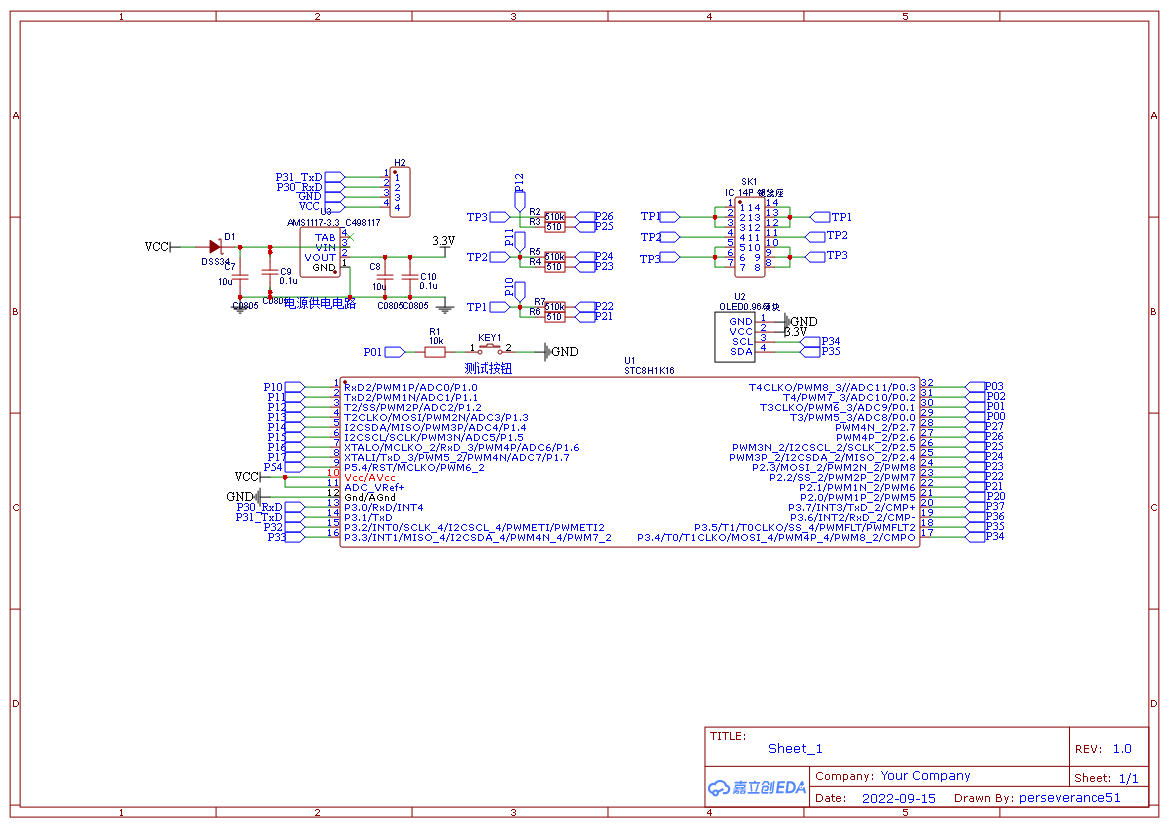Select the VOUT pin label on regulator
Viewport: 1169px width, 827px height.
click(320, 257)
